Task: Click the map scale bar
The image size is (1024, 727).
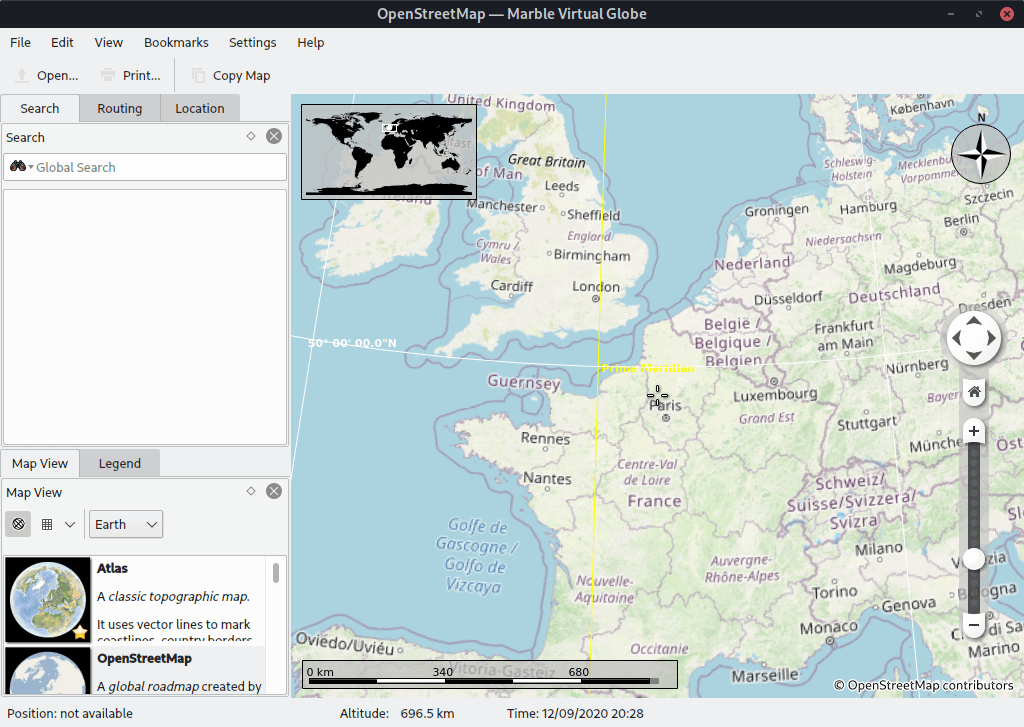Action: 489,675
